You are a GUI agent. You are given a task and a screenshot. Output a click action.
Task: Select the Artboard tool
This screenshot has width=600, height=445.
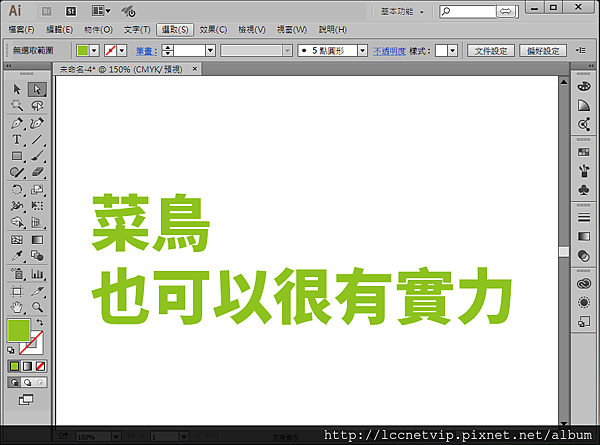pyautogui.click(x=17, y=291)
